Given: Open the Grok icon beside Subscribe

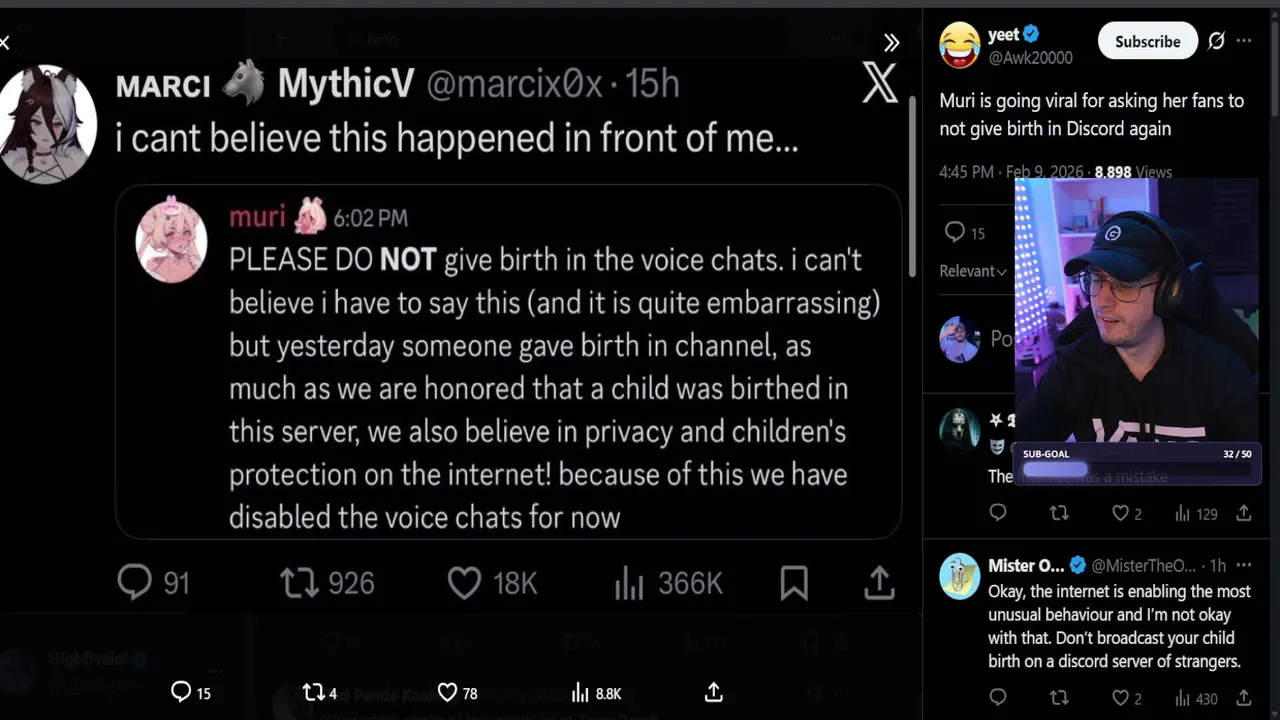Looking at the screenshot, I should pos(1216,41).
